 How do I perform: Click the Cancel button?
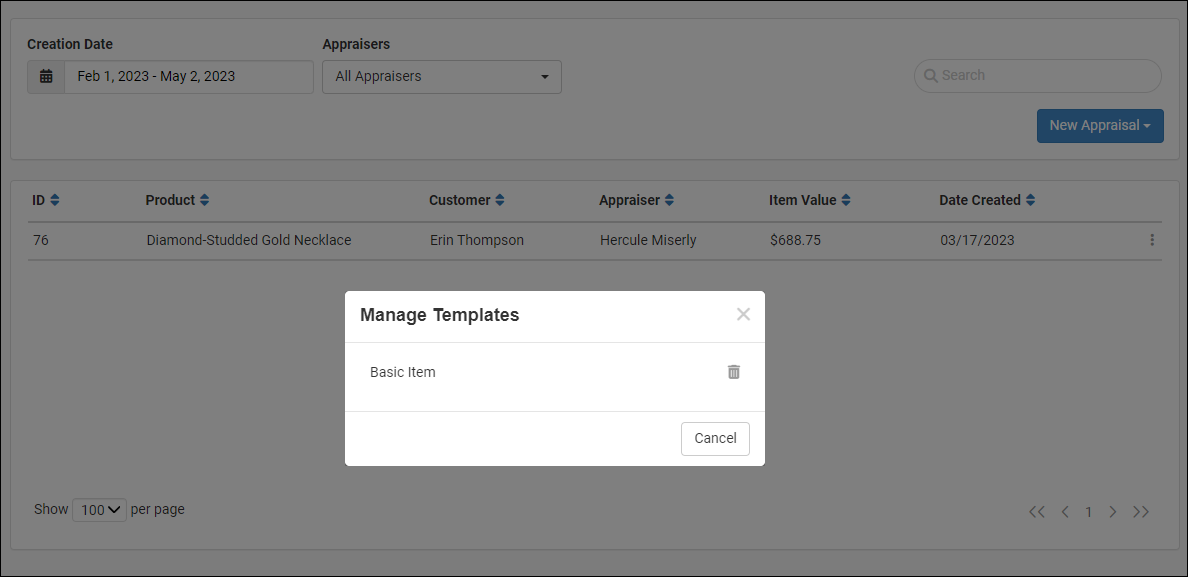point(715,438)
